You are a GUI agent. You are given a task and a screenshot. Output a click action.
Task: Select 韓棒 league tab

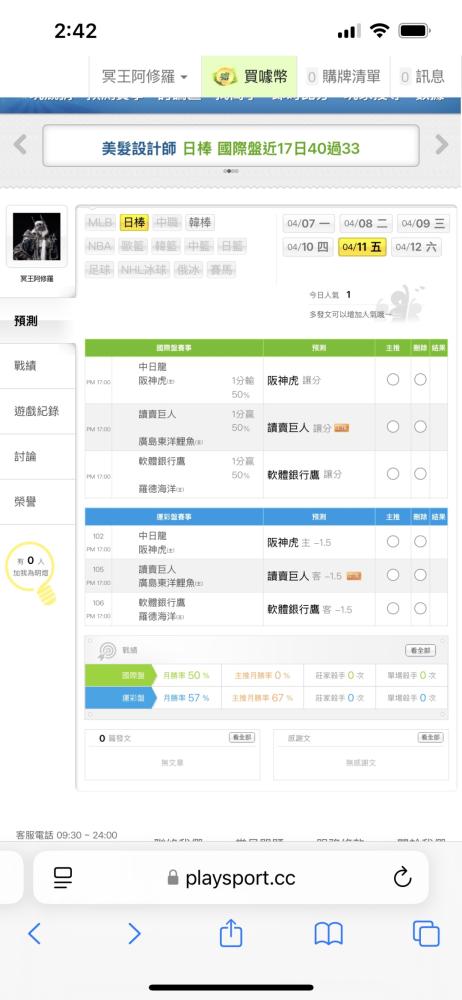pyautogui.click(x=200, y=223)
